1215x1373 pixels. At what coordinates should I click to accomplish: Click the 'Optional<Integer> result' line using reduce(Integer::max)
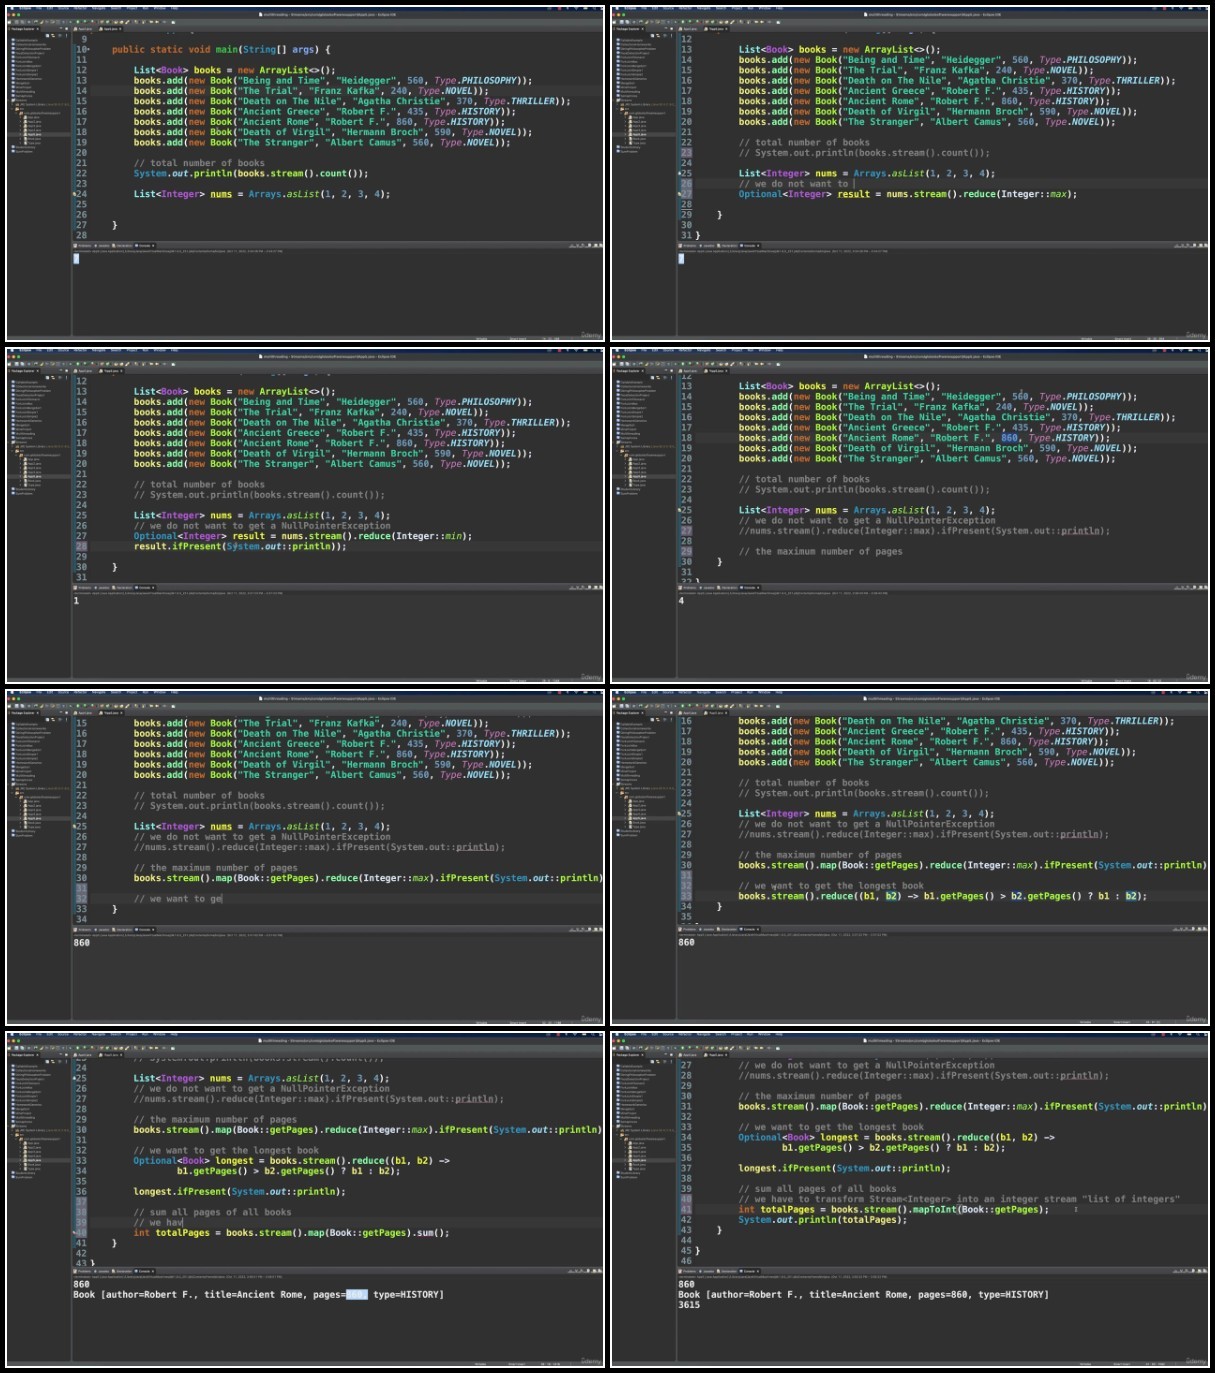click(908, 194)
